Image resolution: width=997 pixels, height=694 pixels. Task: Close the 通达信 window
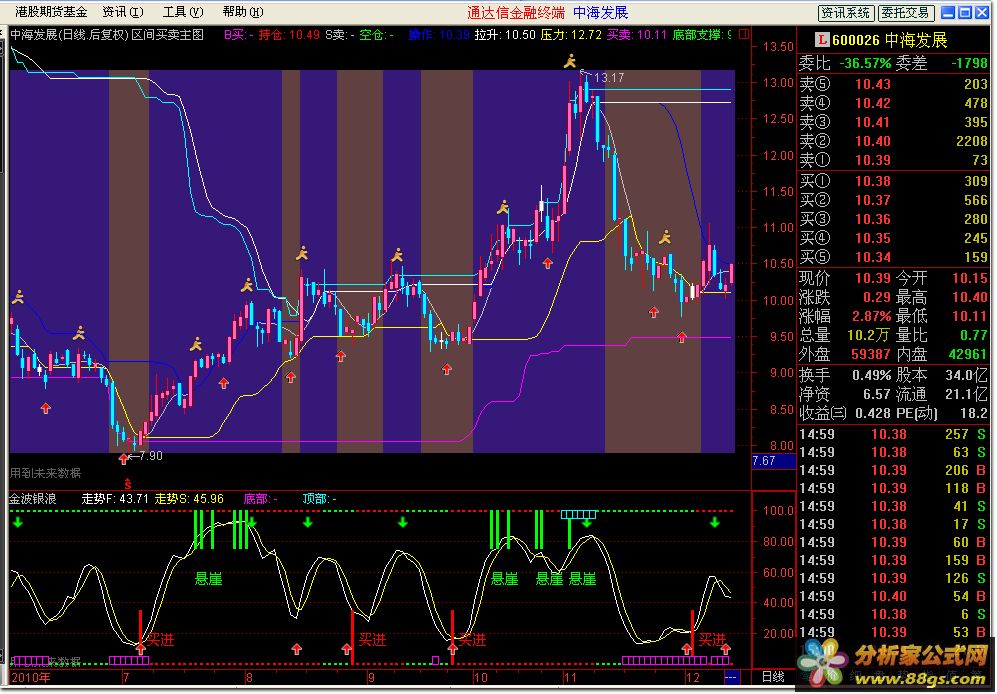[x=981, y=12]
